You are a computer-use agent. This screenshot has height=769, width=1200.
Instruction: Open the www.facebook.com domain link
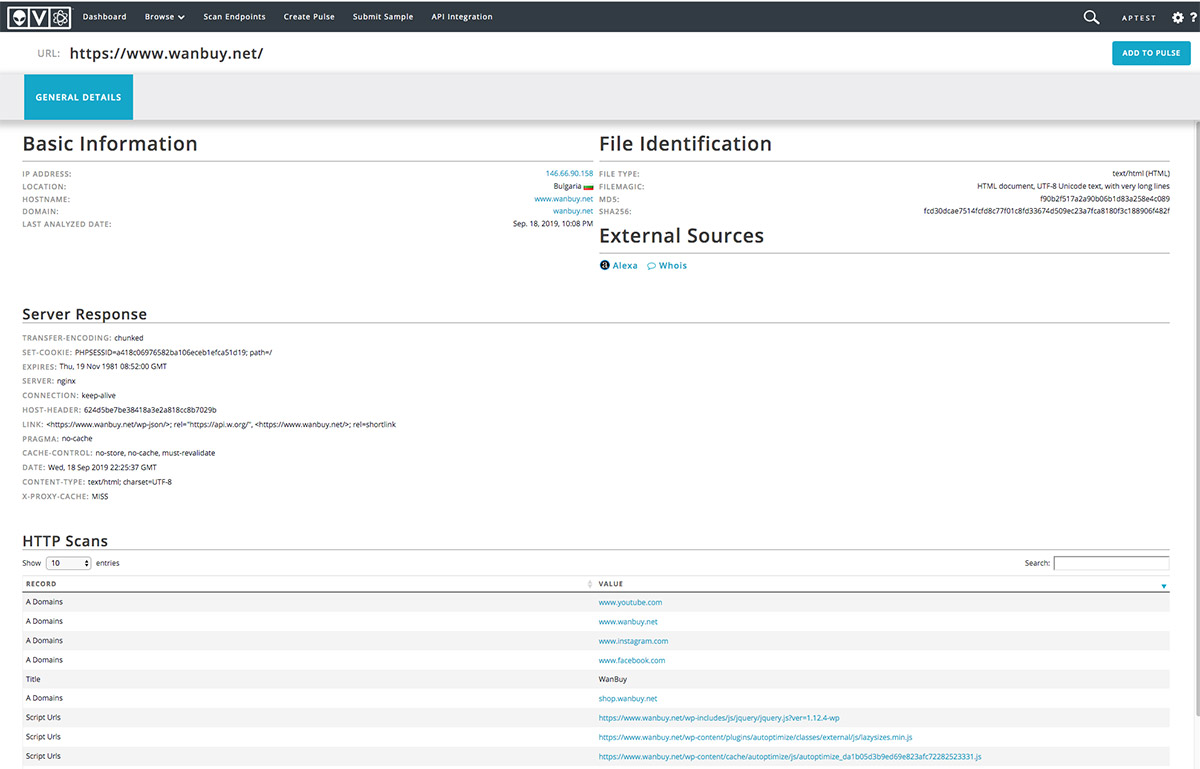click(632, 660)
